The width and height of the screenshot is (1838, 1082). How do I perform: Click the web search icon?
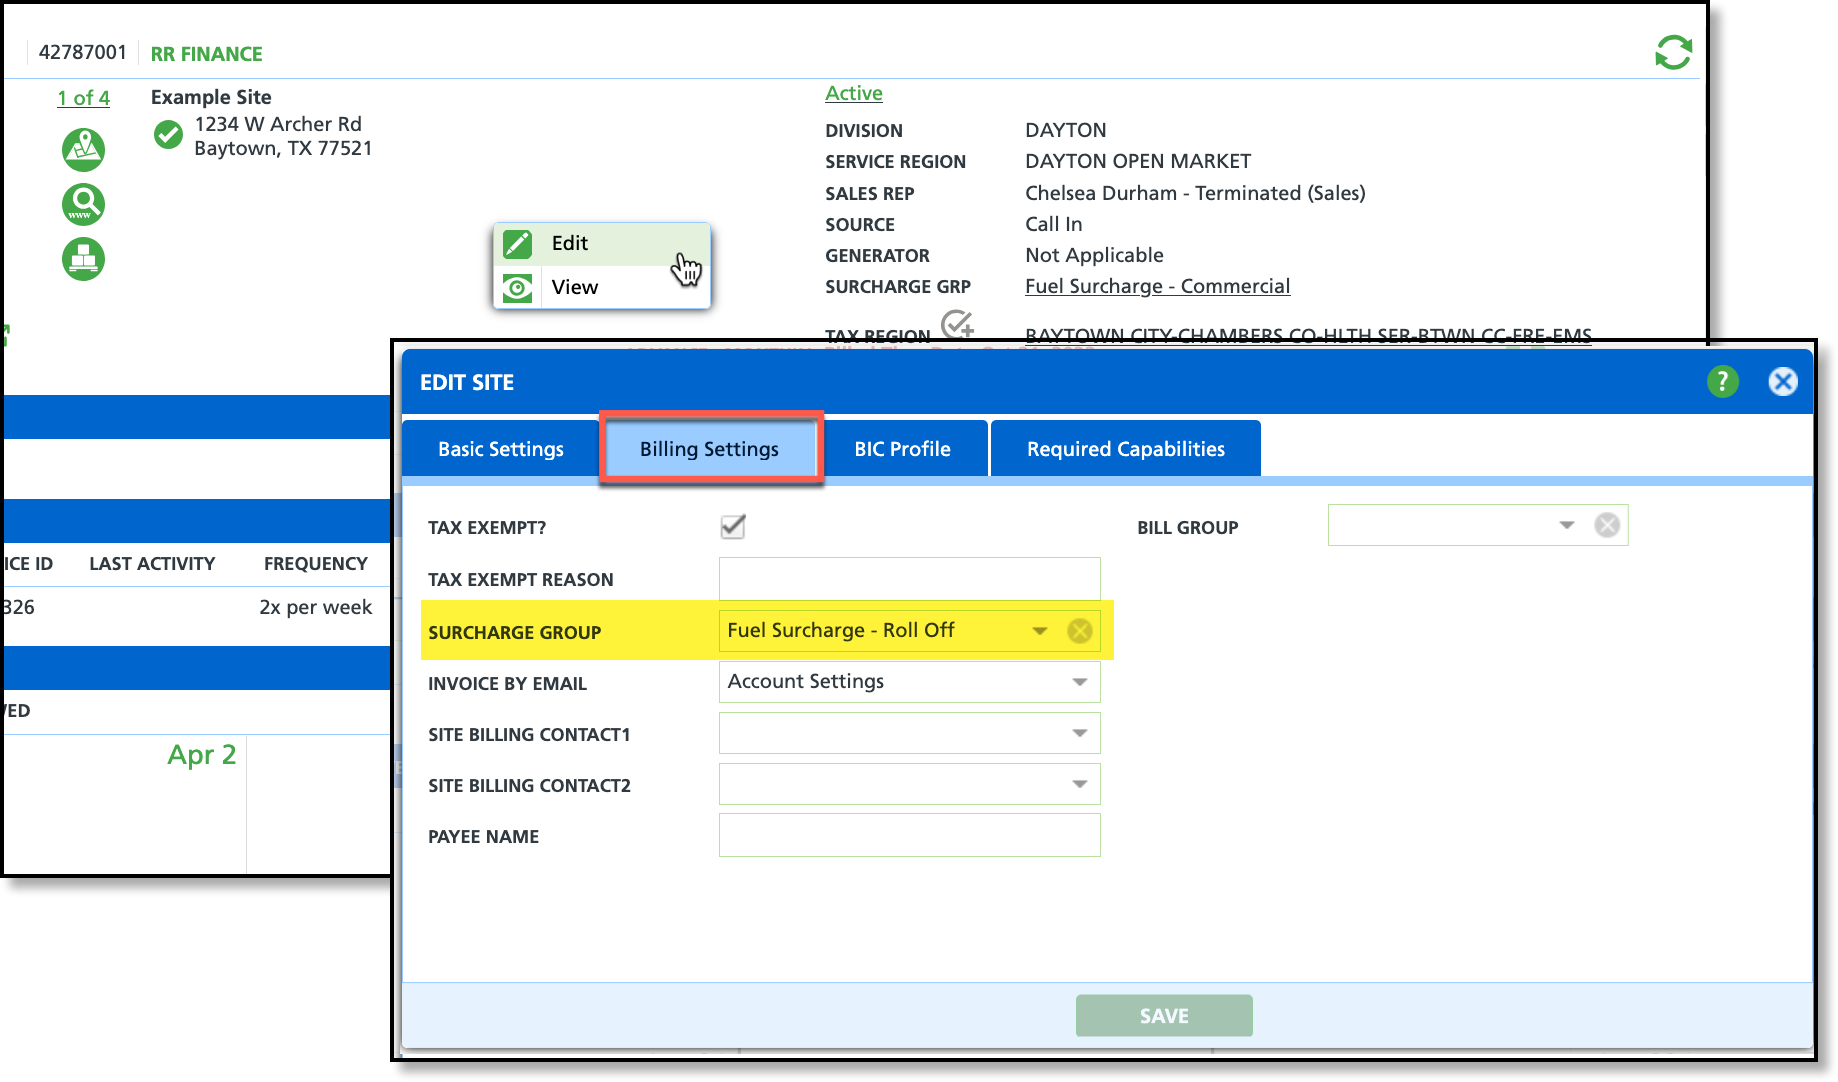pyautogui.click(x=84, y=204)
